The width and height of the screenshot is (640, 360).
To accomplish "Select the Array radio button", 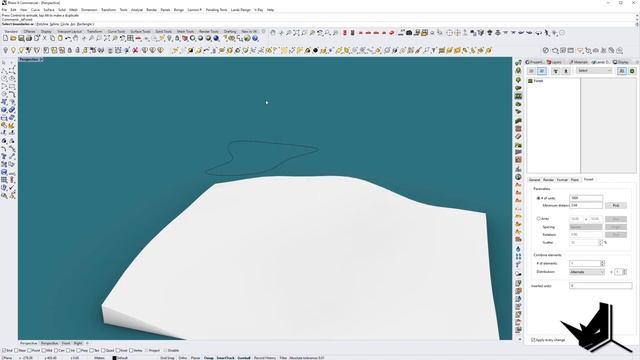I will [x=538, y=219].
